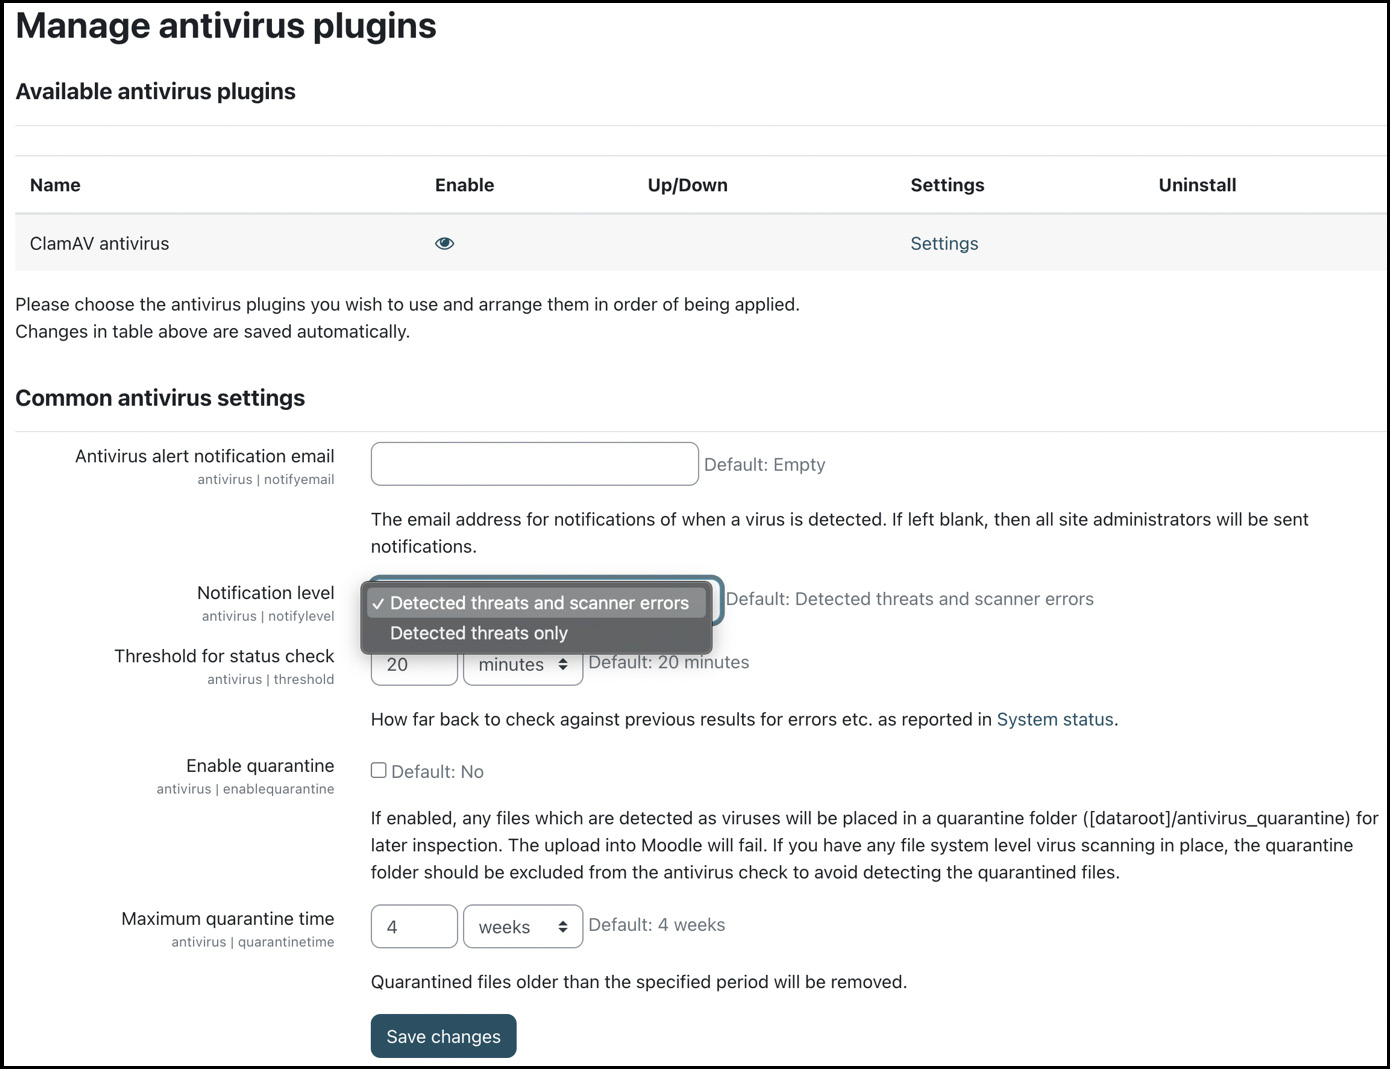
Task: Click the 'Default: 4 weeks' text
Action: 657,925
